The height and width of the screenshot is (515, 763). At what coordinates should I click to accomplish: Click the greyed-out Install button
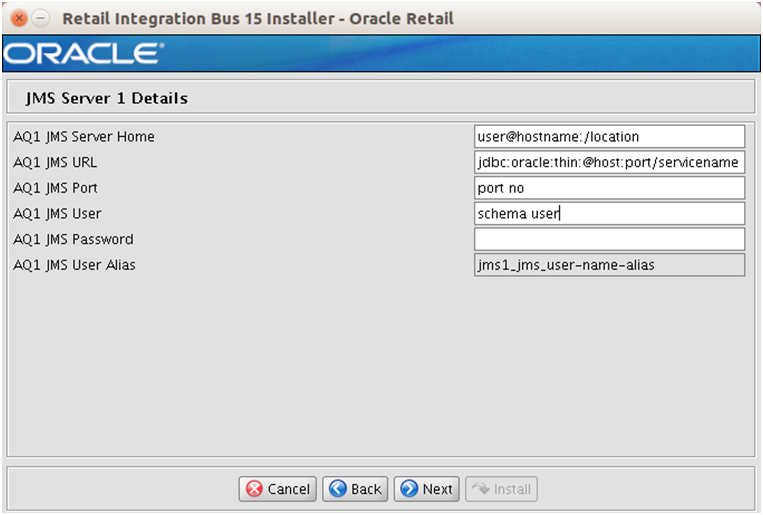[501, 489]
